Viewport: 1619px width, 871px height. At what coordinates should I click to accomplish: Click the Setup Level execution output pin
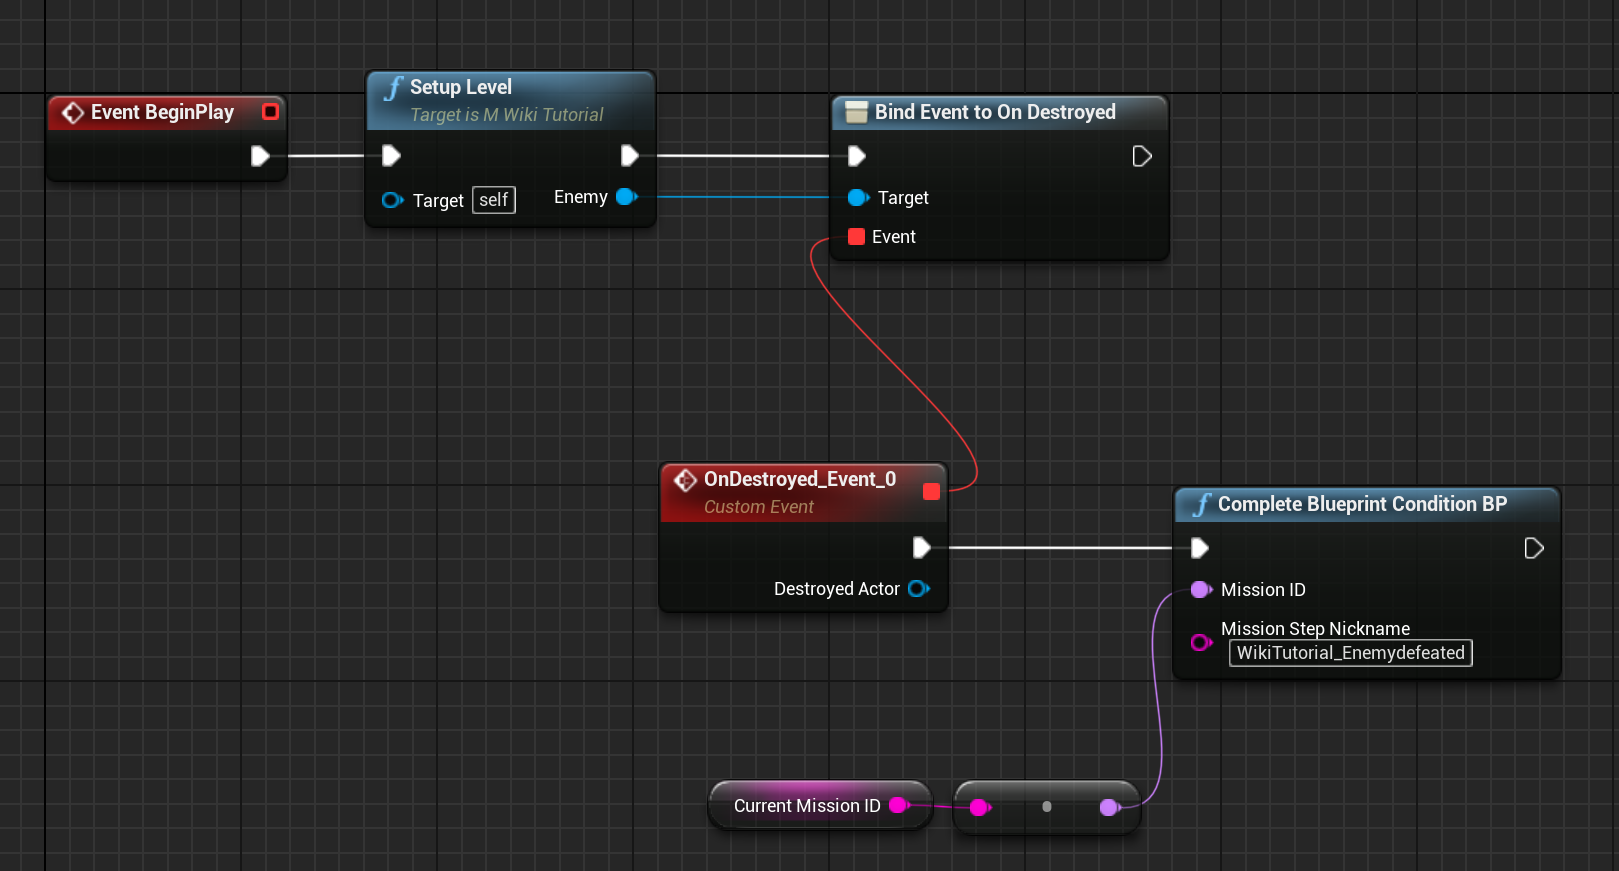[629, 155]
